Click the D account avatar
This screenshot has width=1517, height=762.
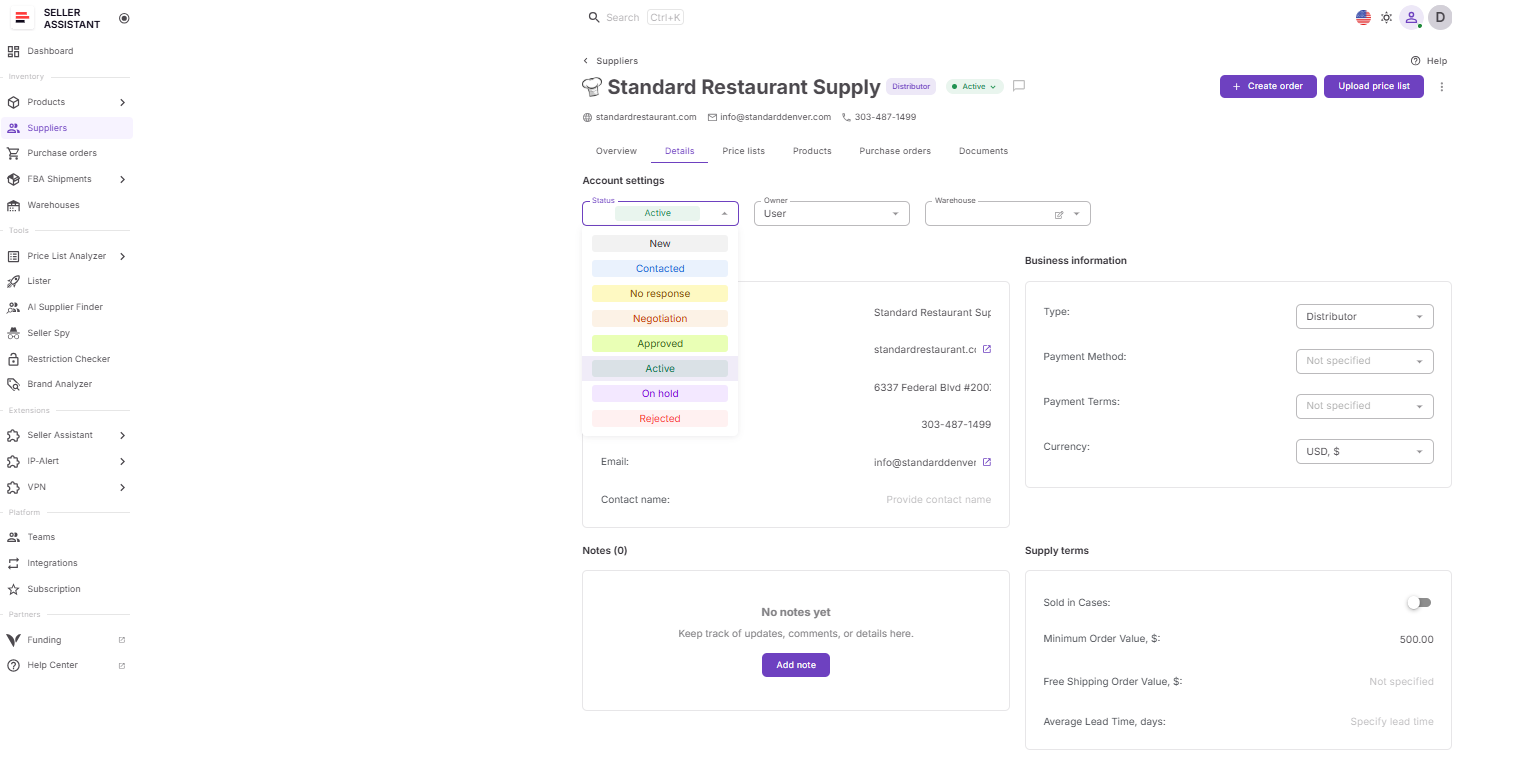tap(1440, 17)
